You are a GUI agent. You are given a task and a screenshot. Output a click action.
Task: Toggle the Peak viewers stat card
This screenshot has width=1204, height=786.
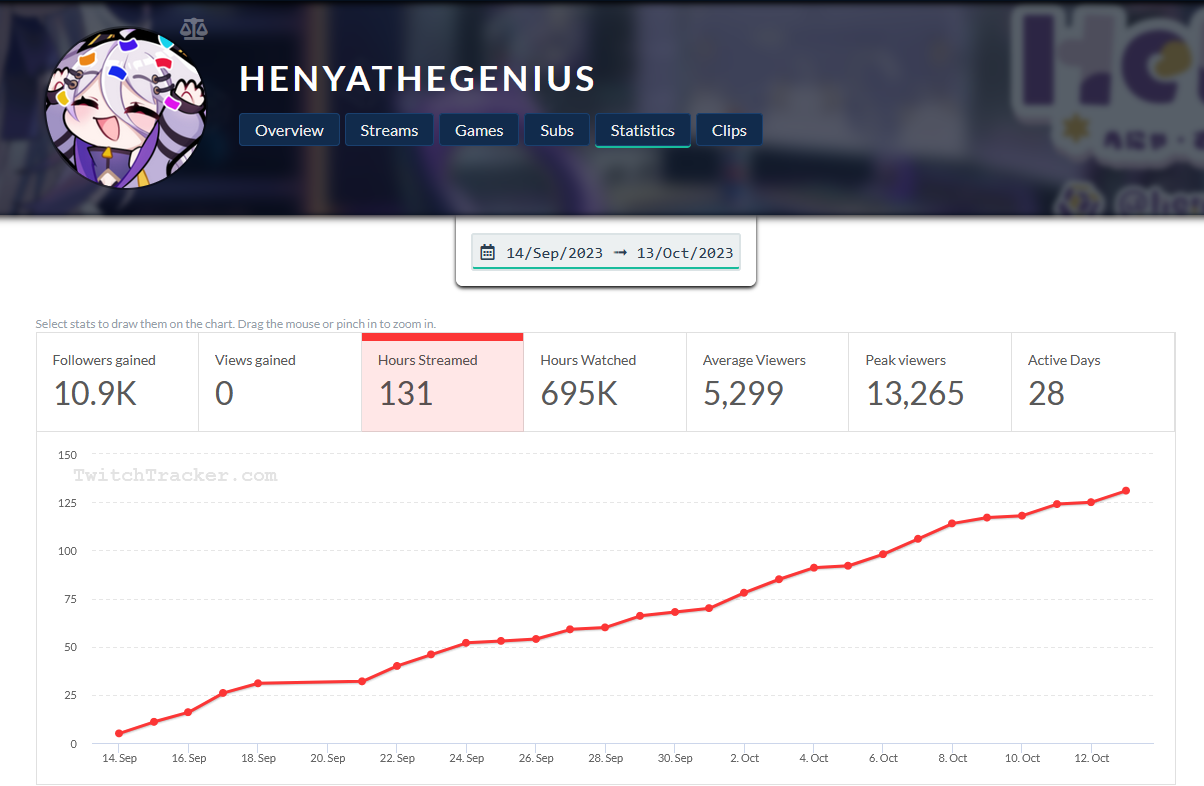pyautogui.click(x=930, y=382)
